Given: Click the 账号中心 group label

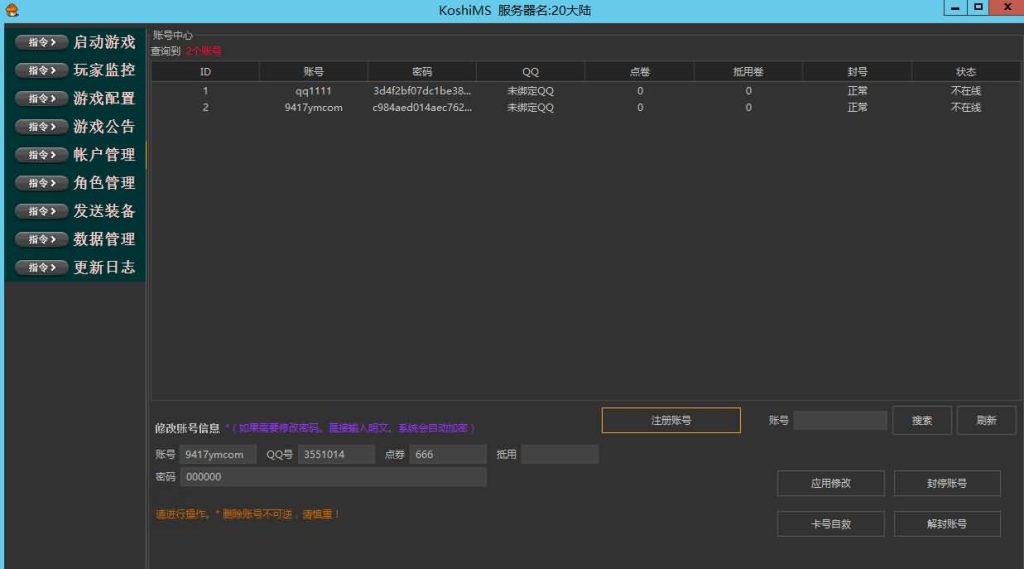Looking at the screenshot, I should pyautogui.click(x=172, y=35).
